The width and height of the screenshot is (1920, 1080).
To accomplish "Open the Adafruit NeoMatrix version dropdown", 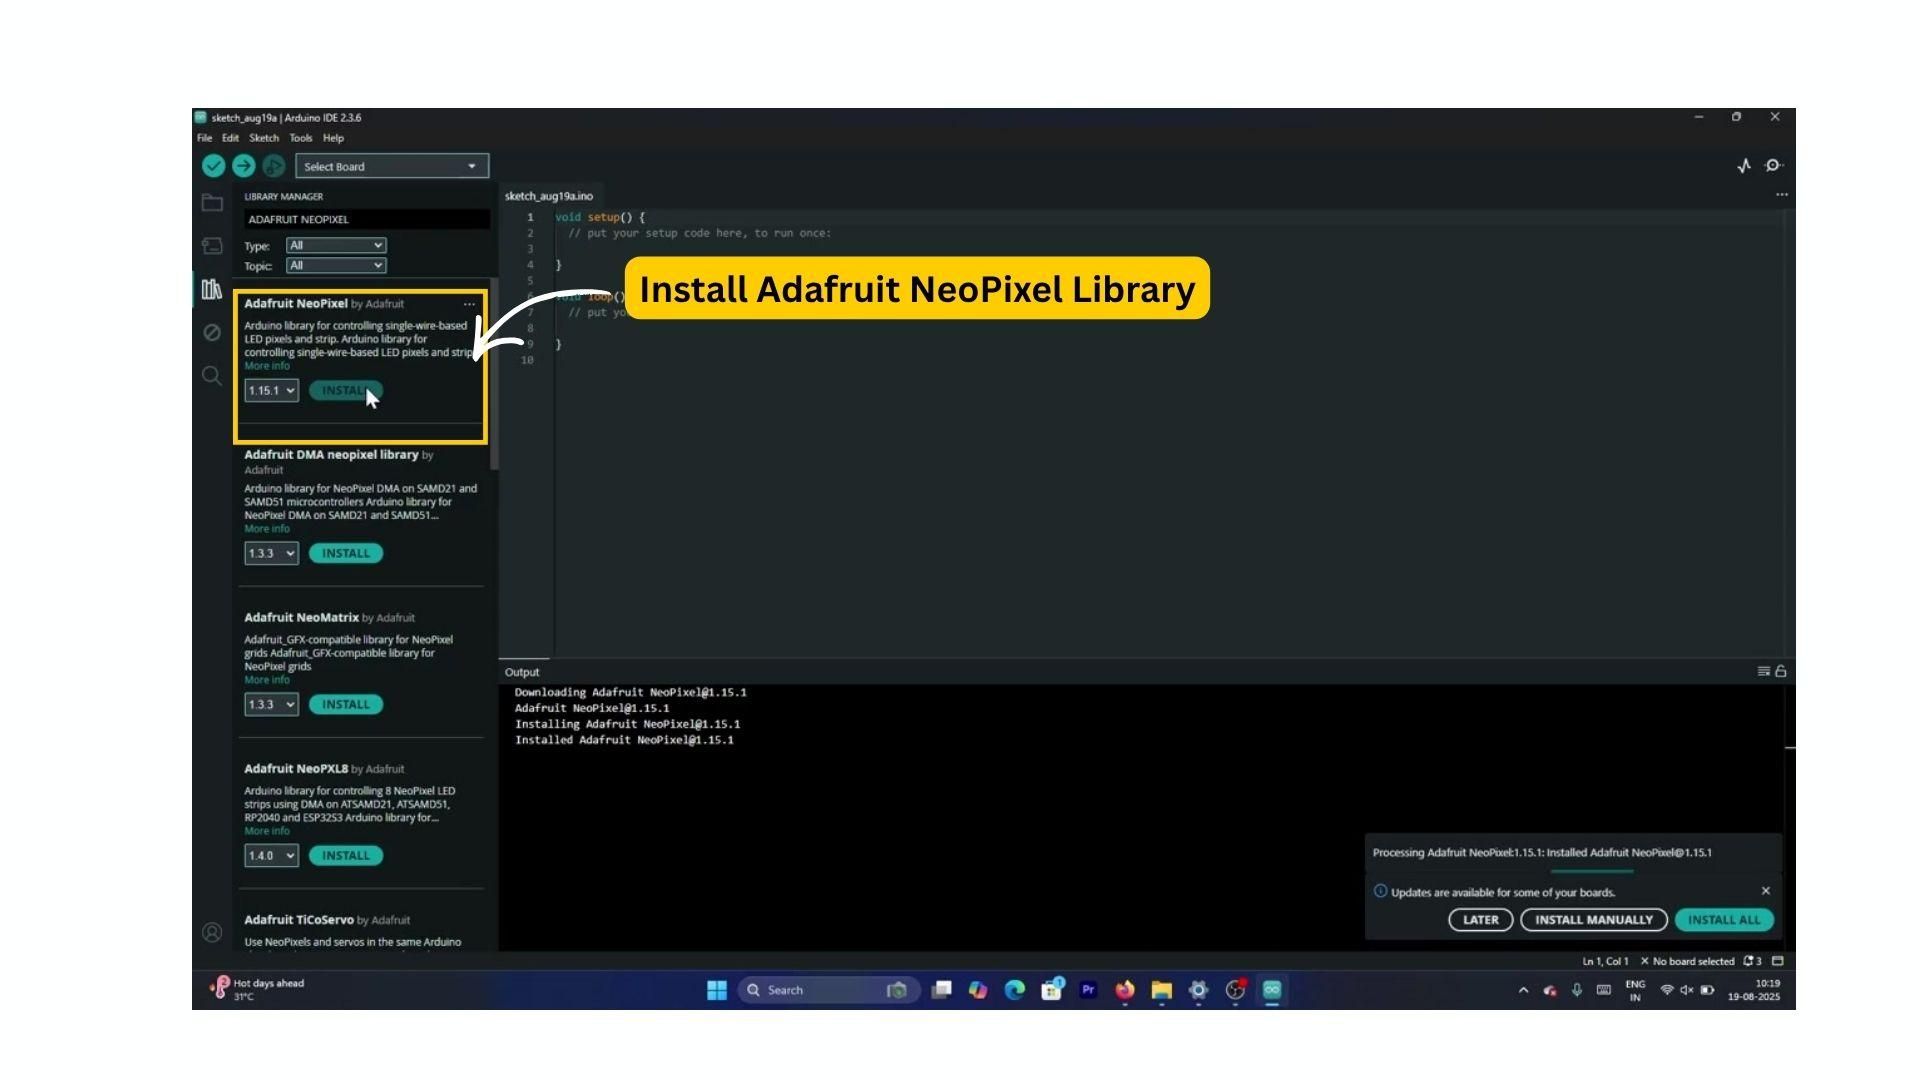I will pos(271,705).
